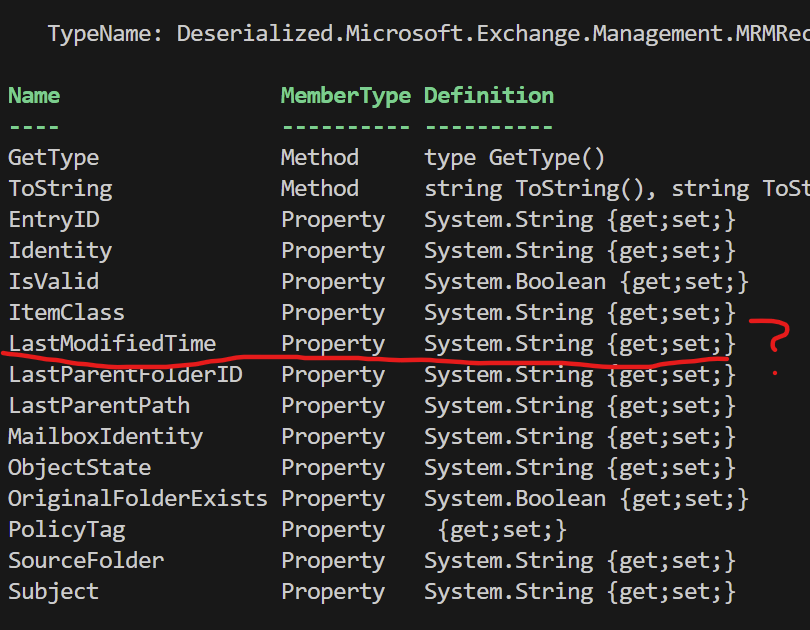
Task: Click the ObjectState property name
Action: click(x=79, y=468)
